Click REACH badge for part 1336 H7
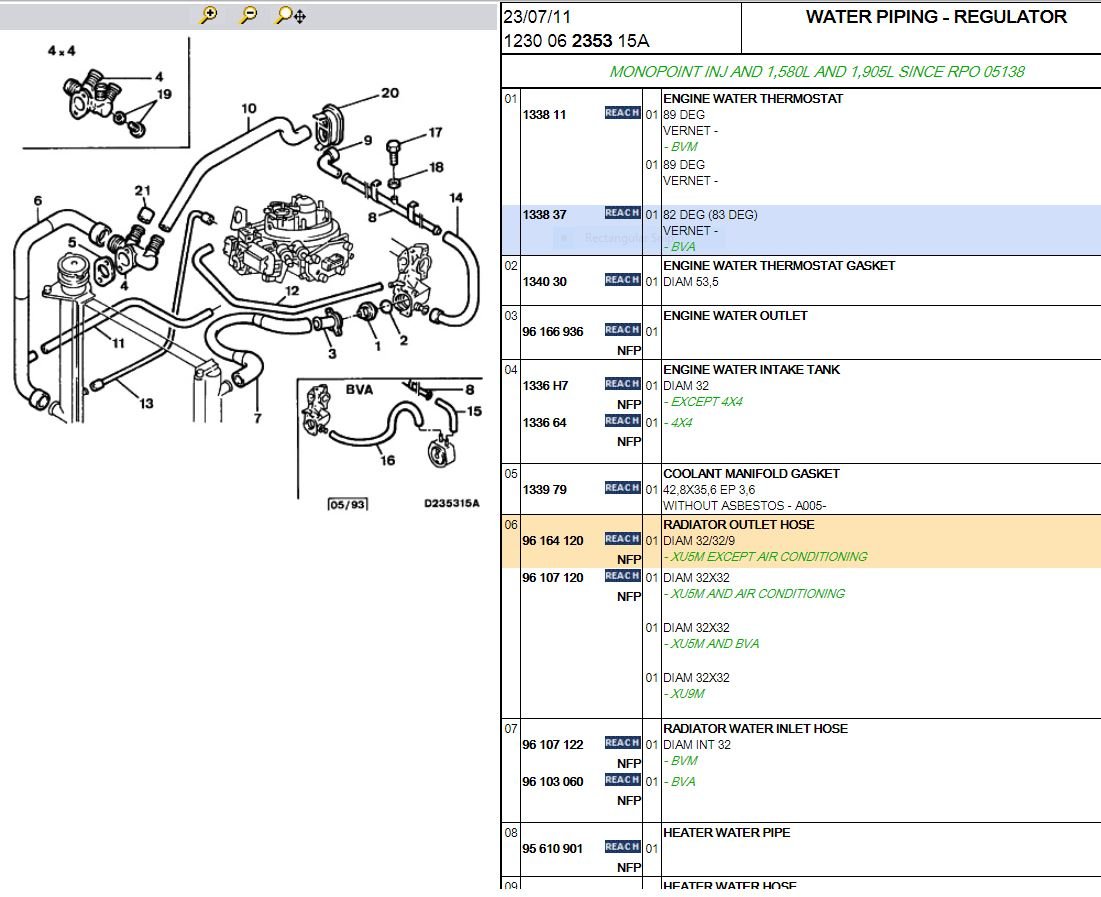 point(622,384)
